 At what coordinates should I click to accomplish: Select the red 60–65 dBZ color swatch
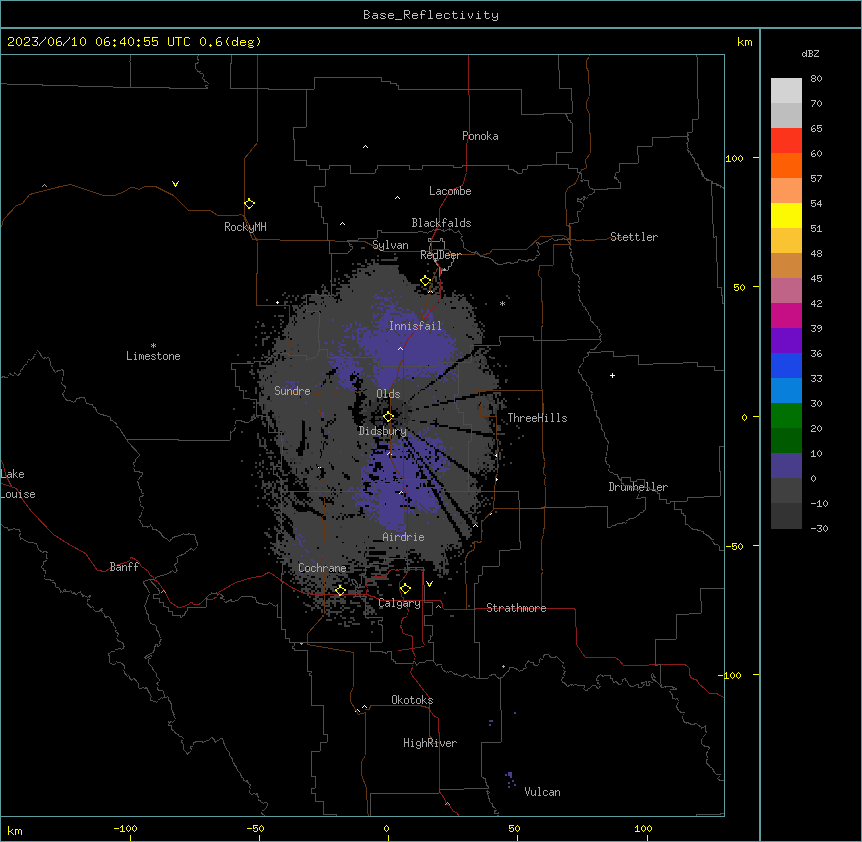click(786, 141)
